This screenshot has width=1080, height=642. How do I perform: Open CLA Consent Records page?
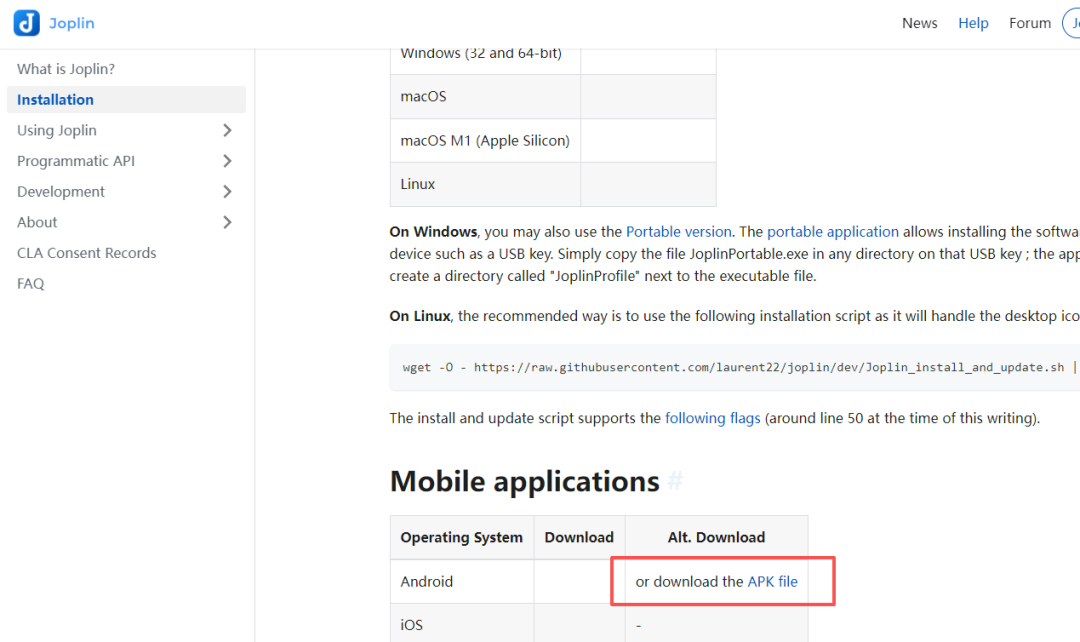point(87,253)
